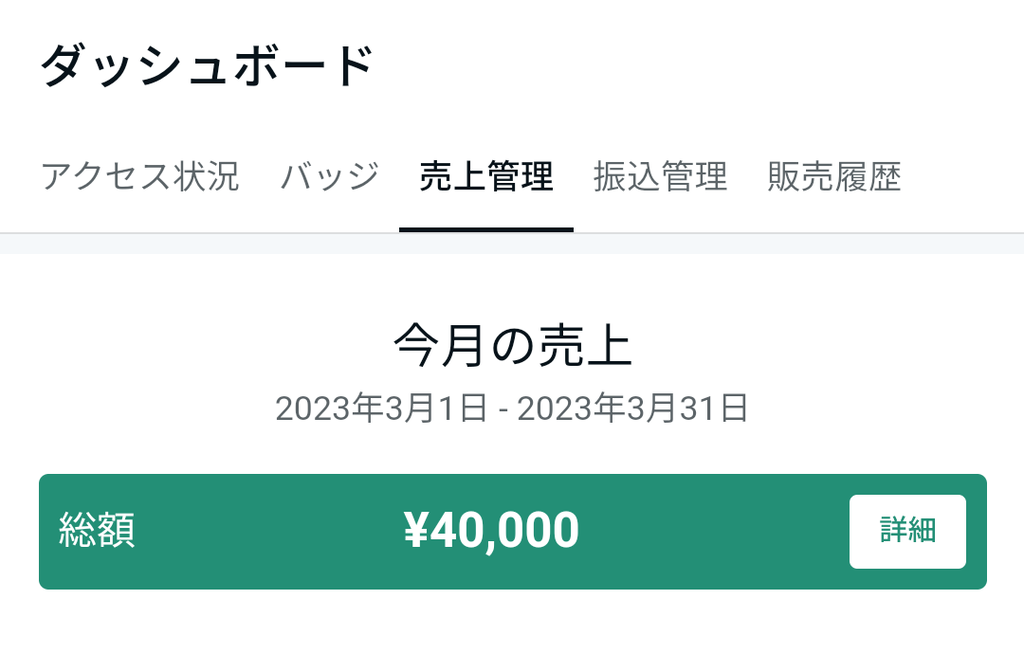Click the black underline beneath 売上管理
Screen dimensions: 1024x672
pos(486,229)
